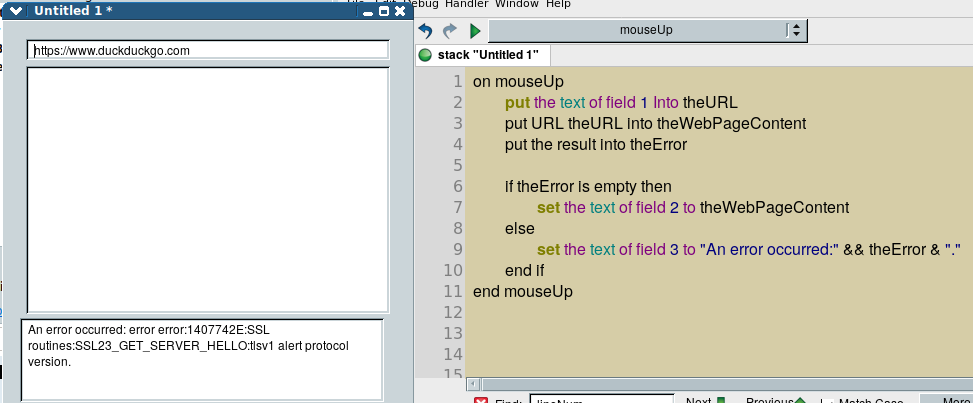Close the find bar with red X
Screen dimensions: 973x403
pyautogui.click(x=480, y=401)
